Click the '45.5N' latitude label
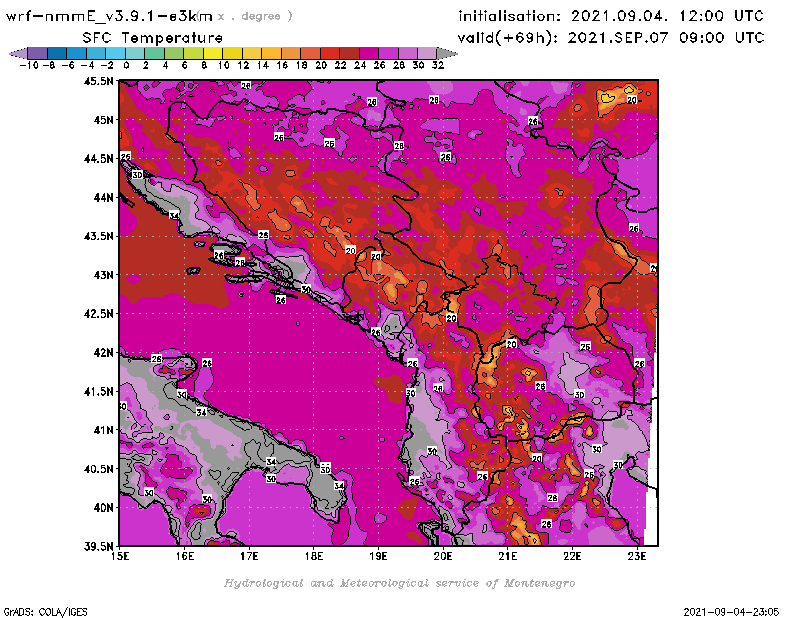 tap(98, 81)
